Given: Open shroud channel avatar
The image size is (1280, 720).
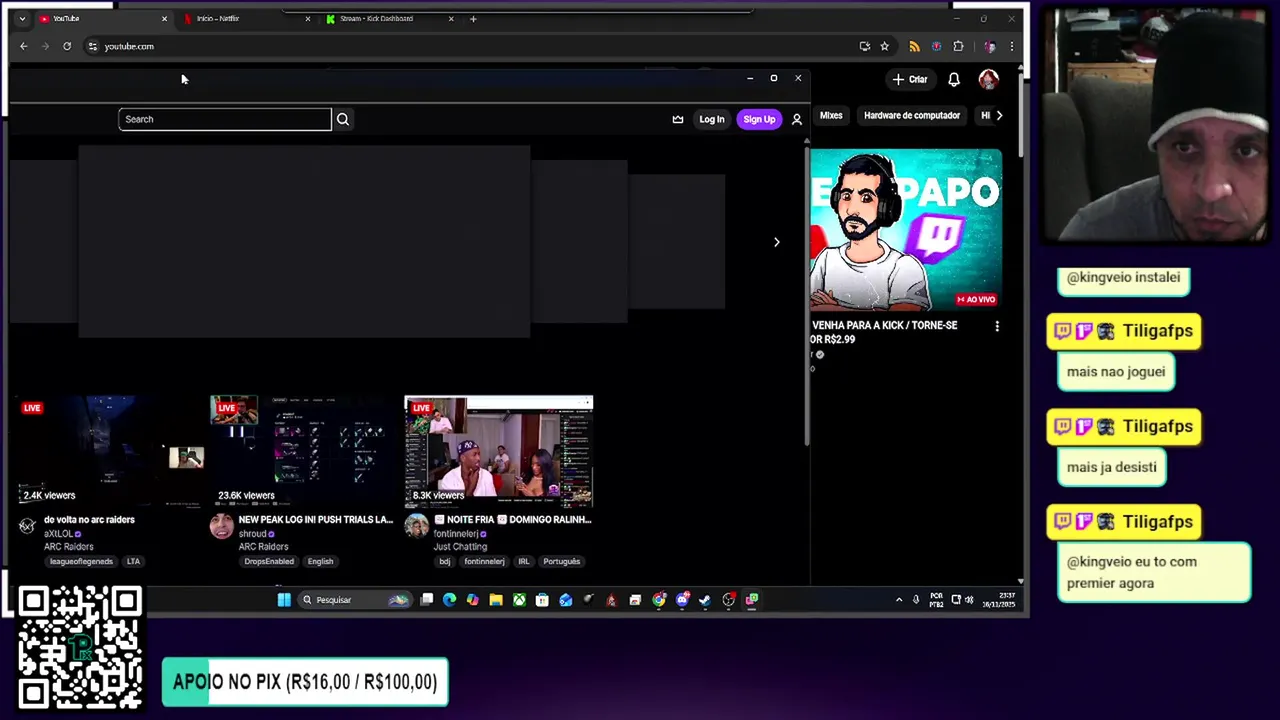Looking at the screenshot, I should (221, 526).
